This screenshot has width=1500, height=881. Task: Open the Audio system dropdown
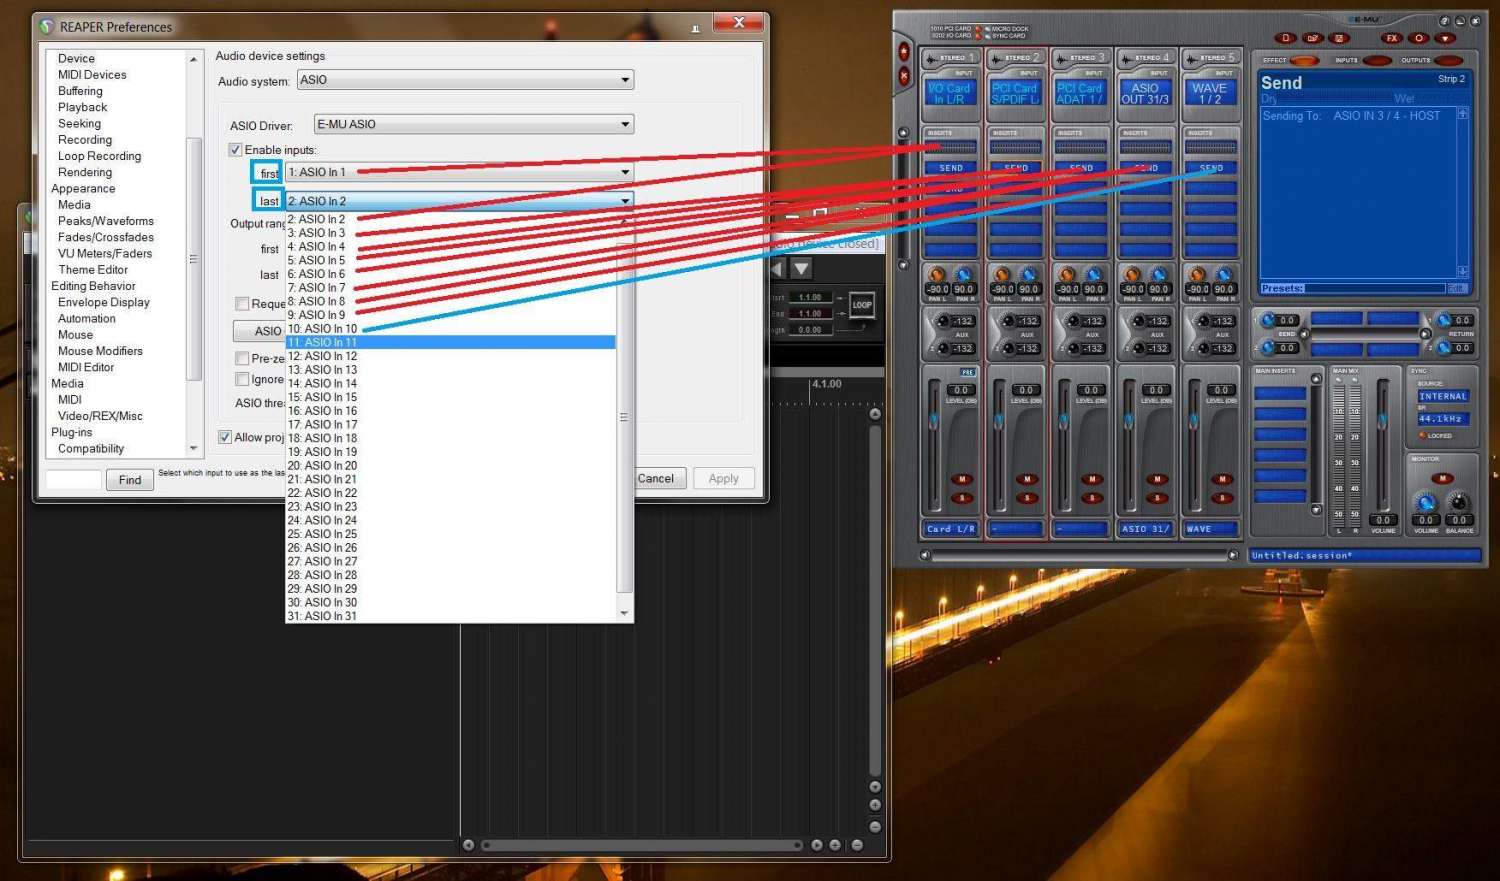(x=465, y=80)
